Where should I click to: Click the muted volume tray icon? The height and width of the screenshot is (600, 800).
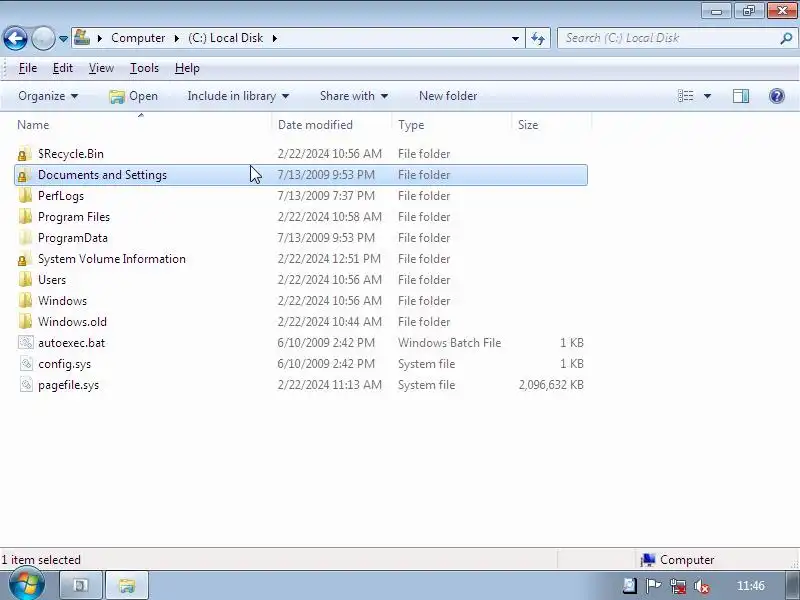702,586
